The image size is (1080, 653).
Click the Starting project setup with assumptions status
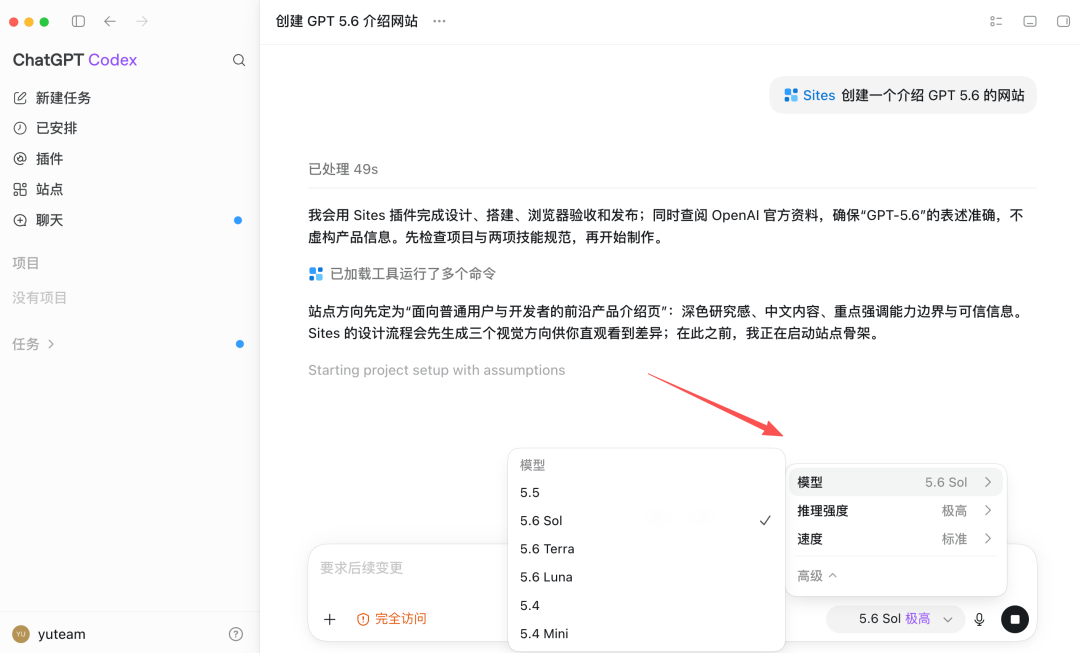437,370
